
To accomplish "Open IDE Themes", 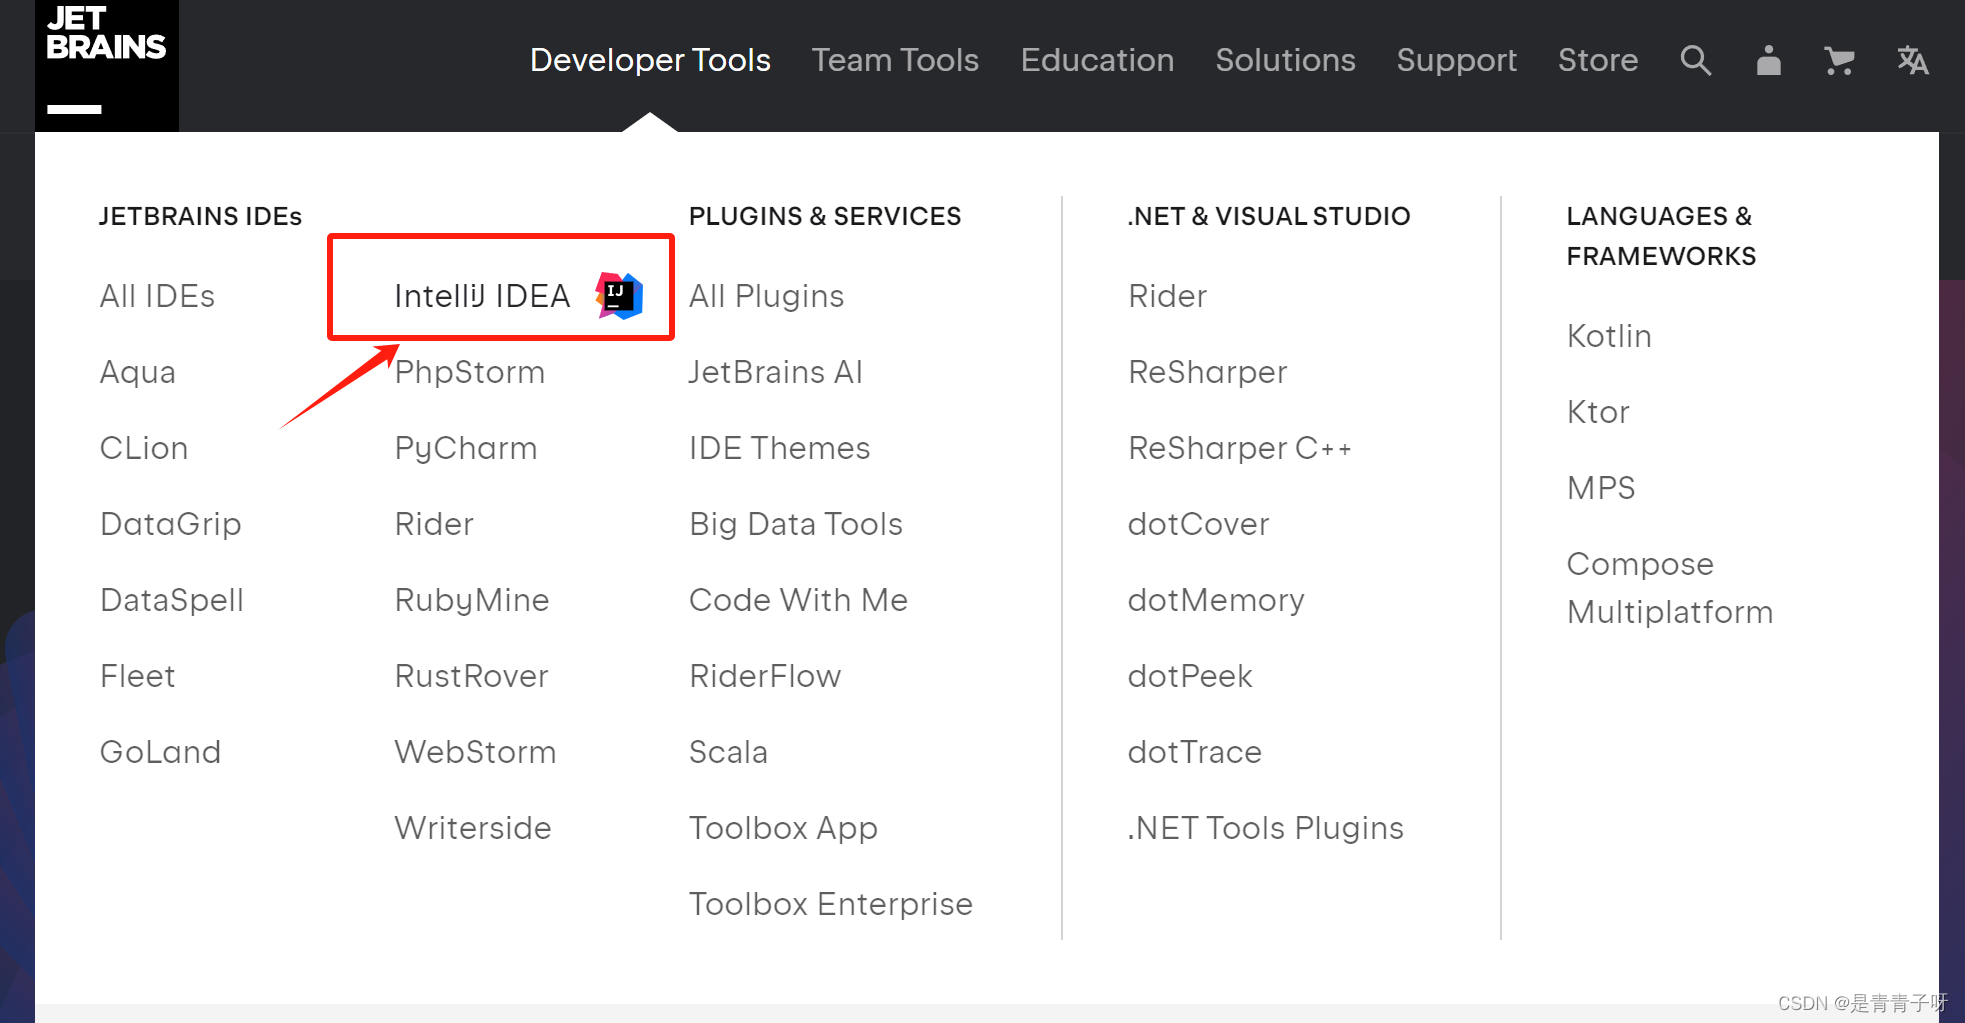I will click(x=779, y=448).
